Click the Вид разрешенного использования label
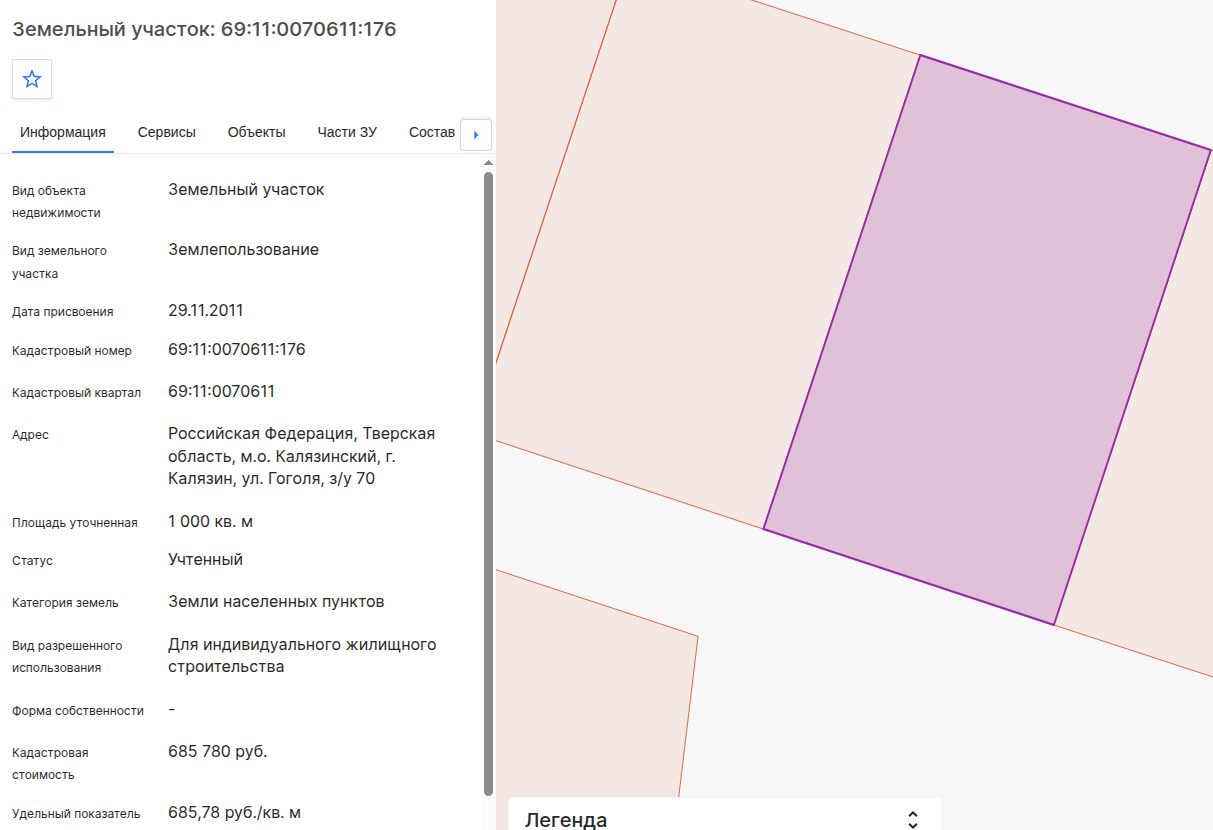1213x830 pixels. tap(67, 656)
